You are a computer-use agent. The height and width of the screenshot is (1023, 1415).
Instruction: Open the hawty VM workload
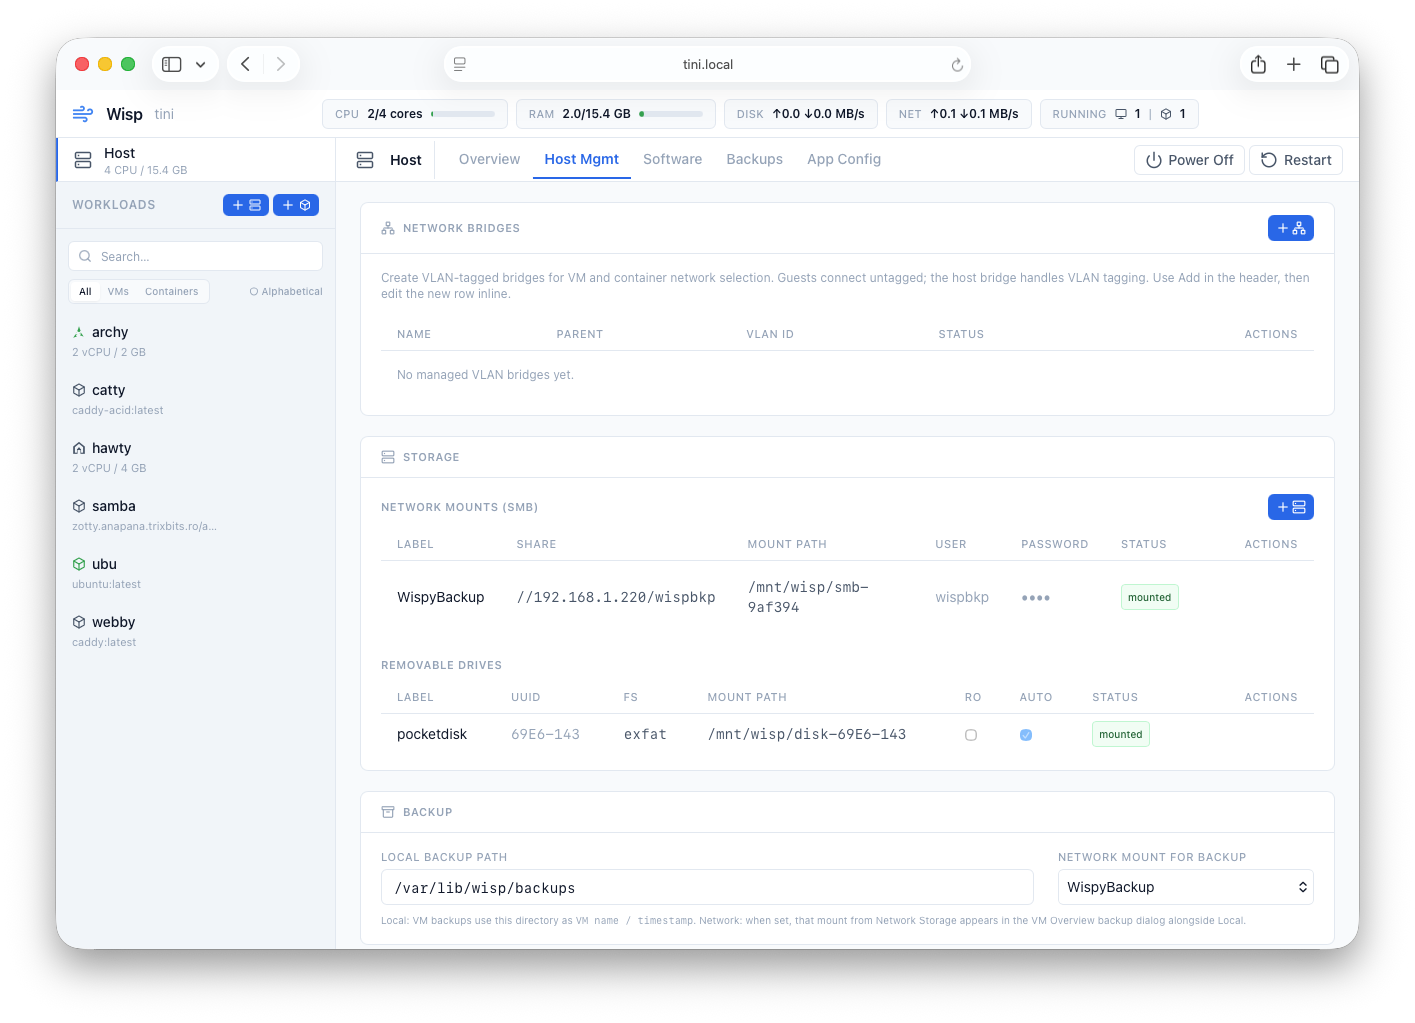click(x=196, y=457)
